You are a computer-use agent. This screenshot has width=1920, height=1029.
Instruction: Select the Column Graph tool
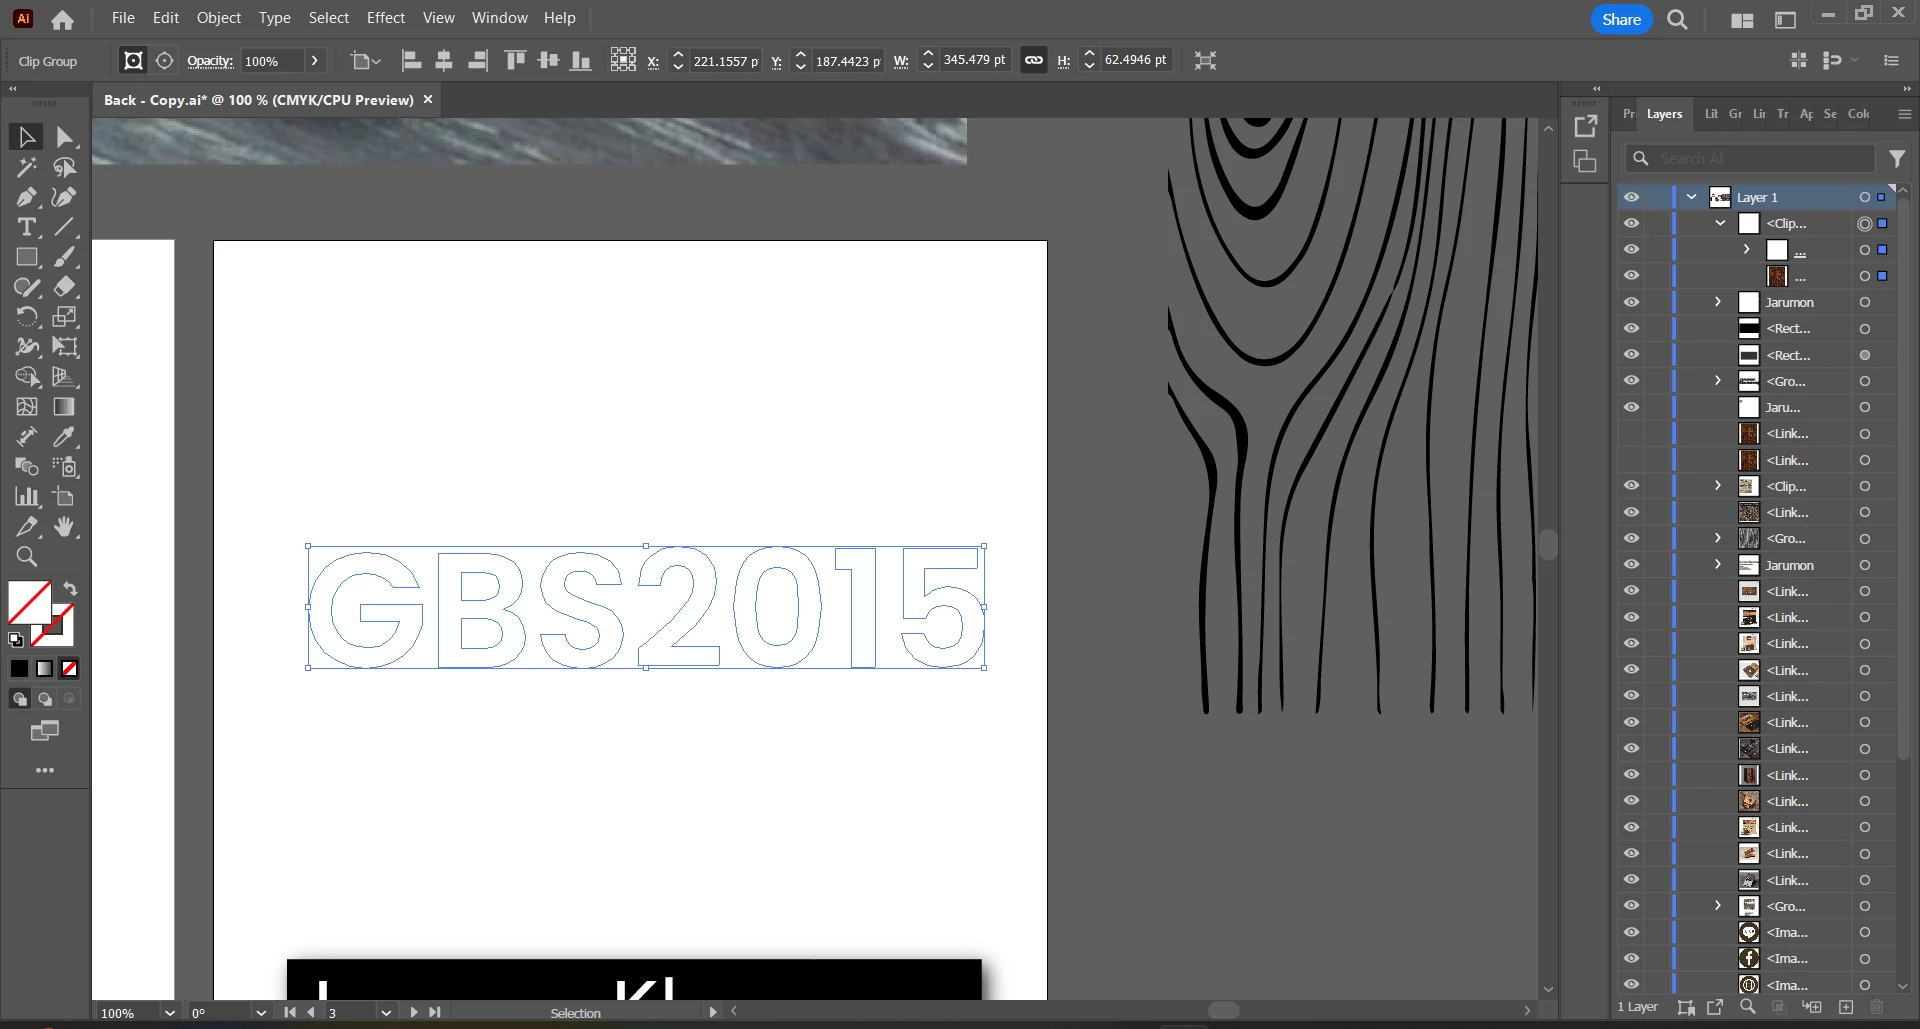(x=27, y=497)
